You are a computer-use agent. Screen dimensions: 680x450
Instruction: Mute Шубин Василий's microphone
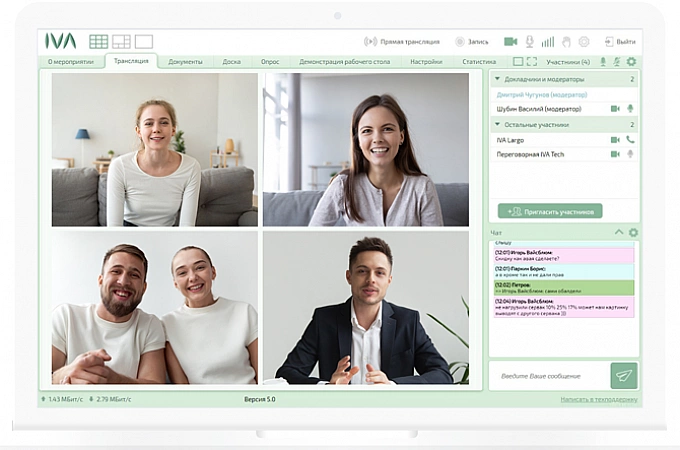tap(630, 109)
